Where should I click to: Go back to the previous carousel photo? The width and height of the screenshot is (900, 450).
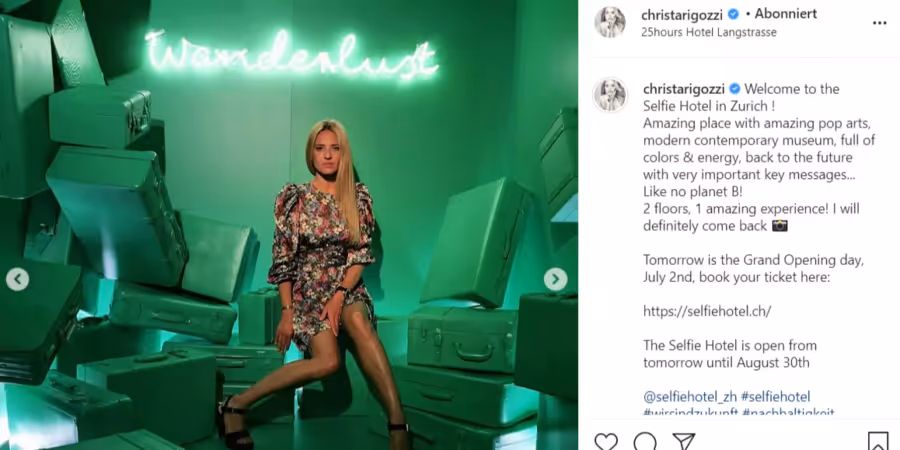tap(17, 280)
